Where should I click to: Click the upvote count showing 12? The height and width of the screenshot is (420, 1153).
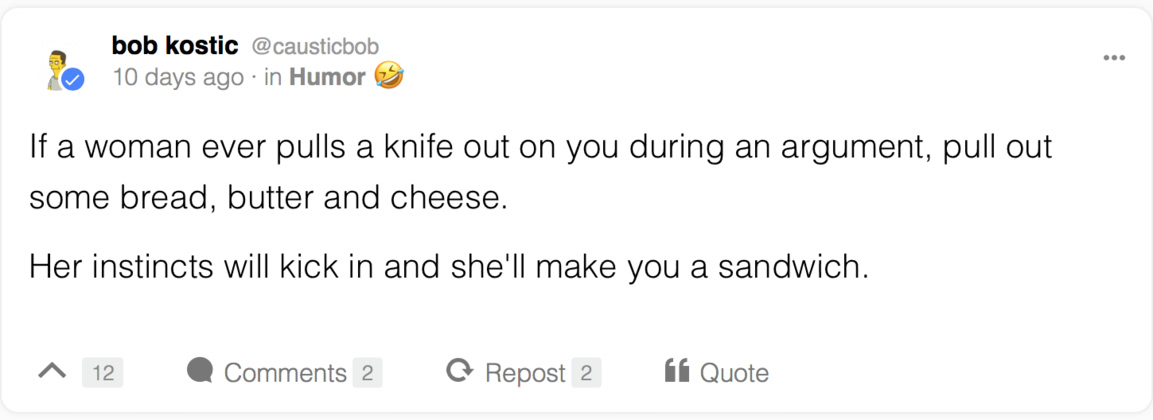[x=103, y=373]
